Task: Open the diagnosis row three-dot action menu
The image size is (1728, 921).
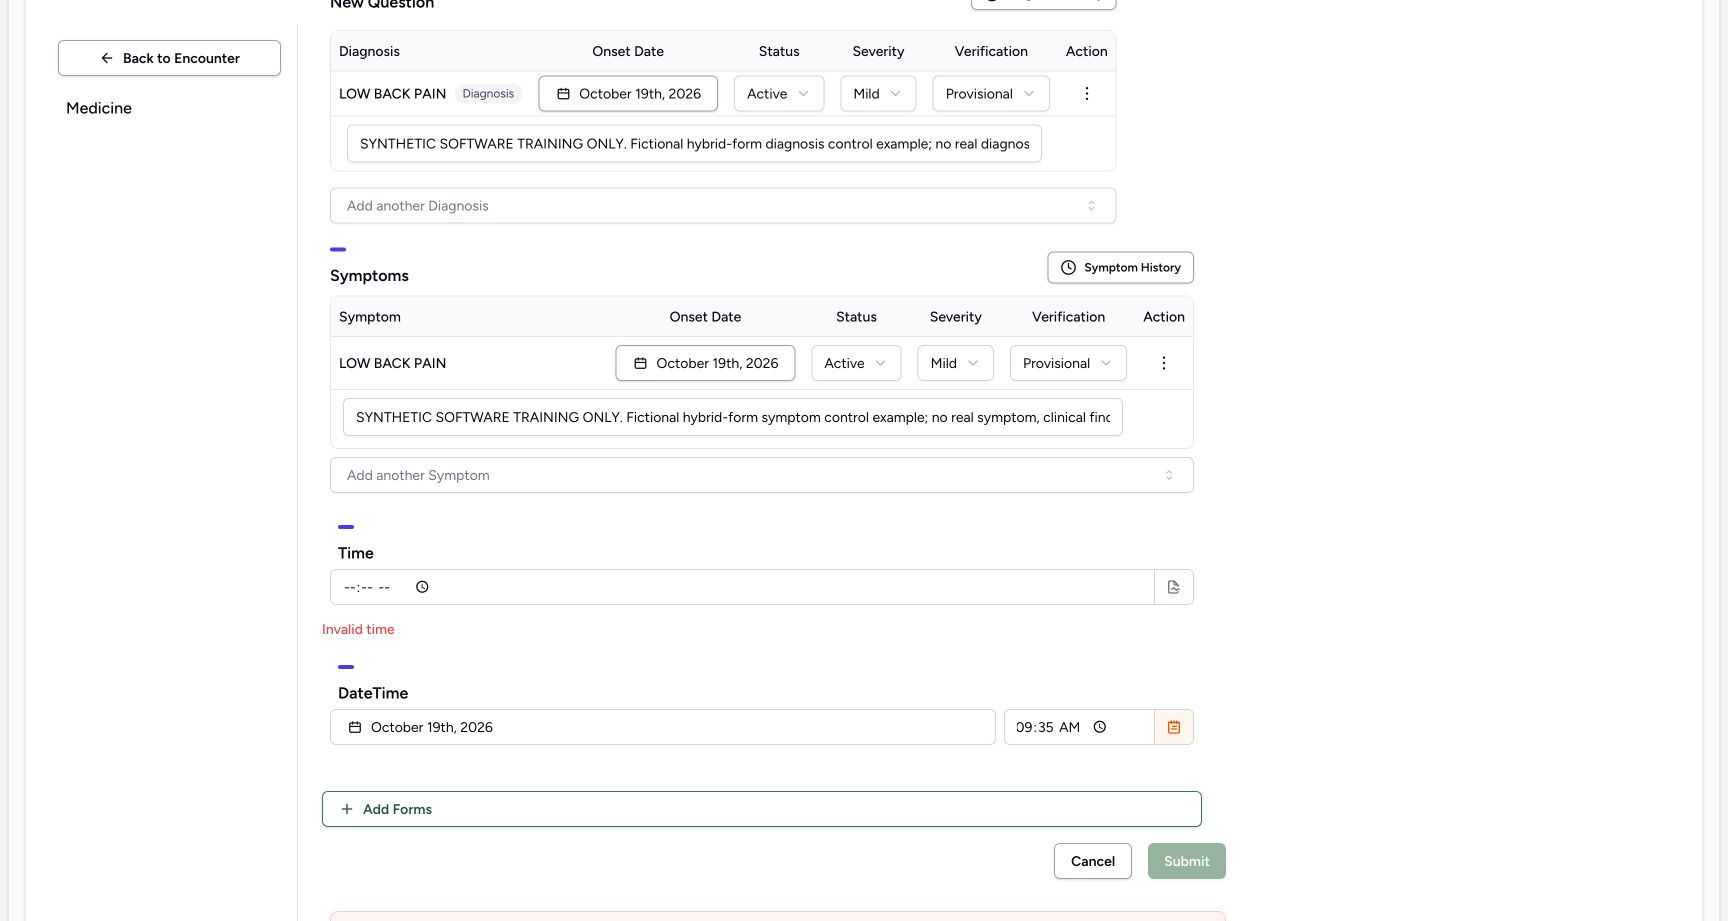Action: coord(1086,94)
